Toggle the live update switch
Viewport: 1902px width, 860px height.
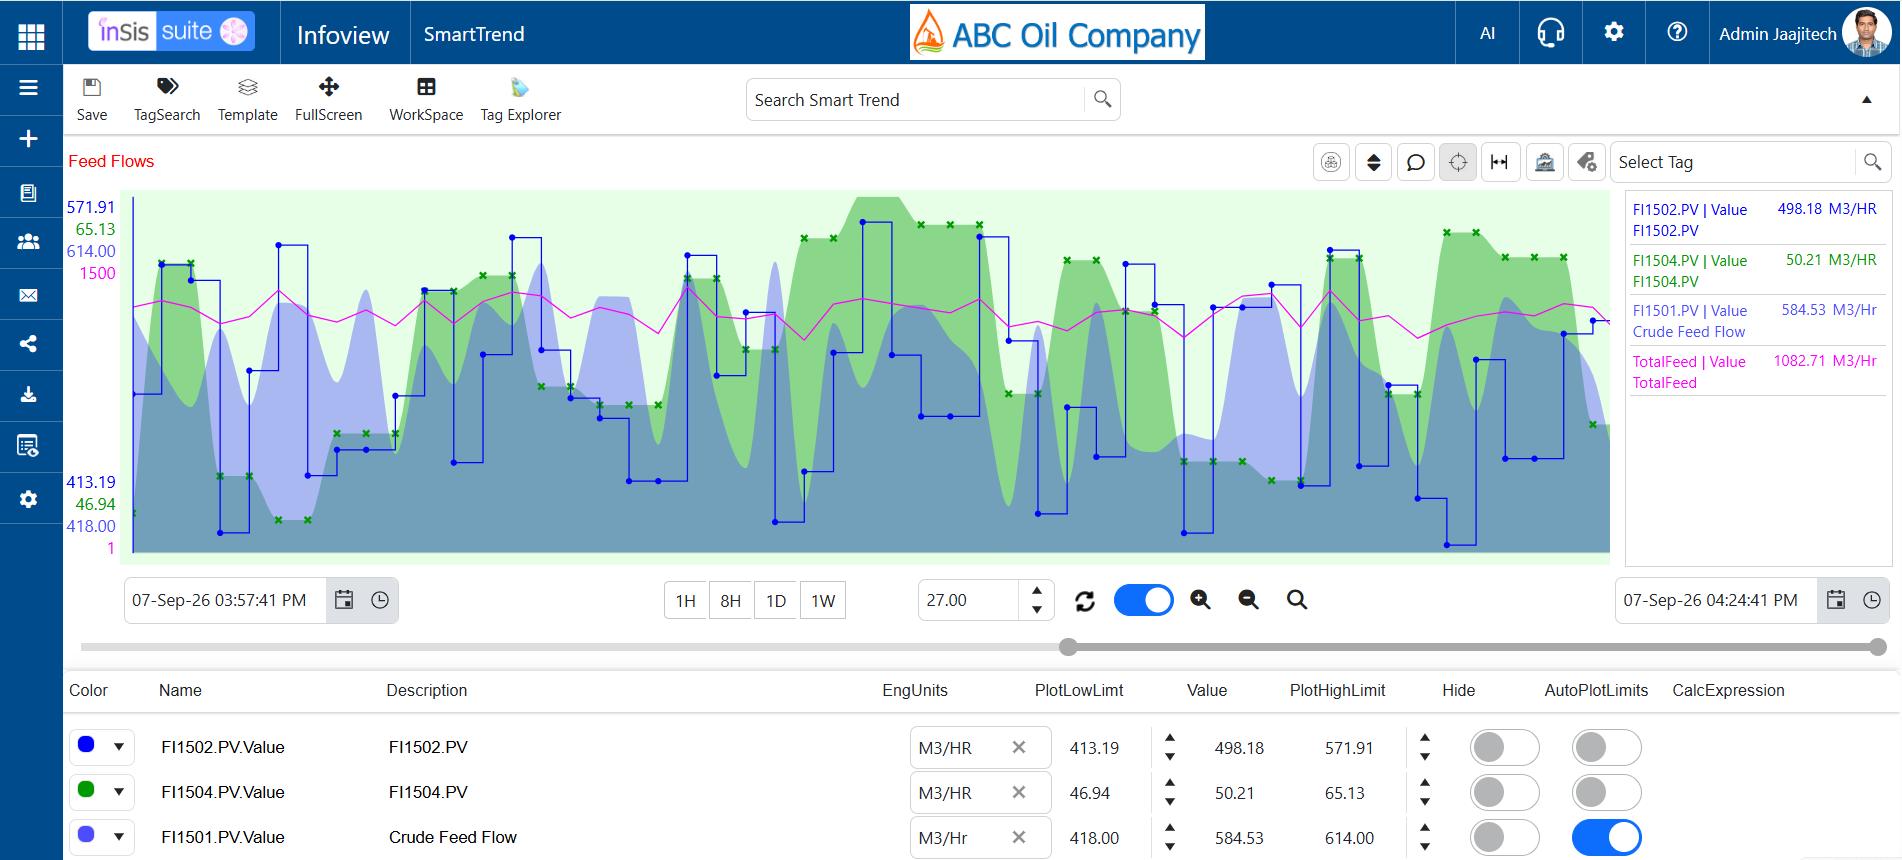(1144, 600)
